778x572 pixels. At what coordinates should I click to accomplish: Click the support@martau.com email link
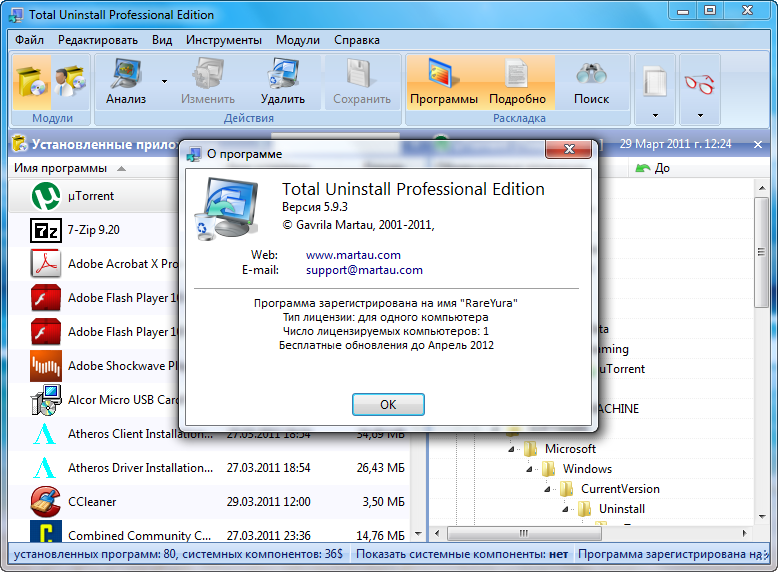[364, 270]
